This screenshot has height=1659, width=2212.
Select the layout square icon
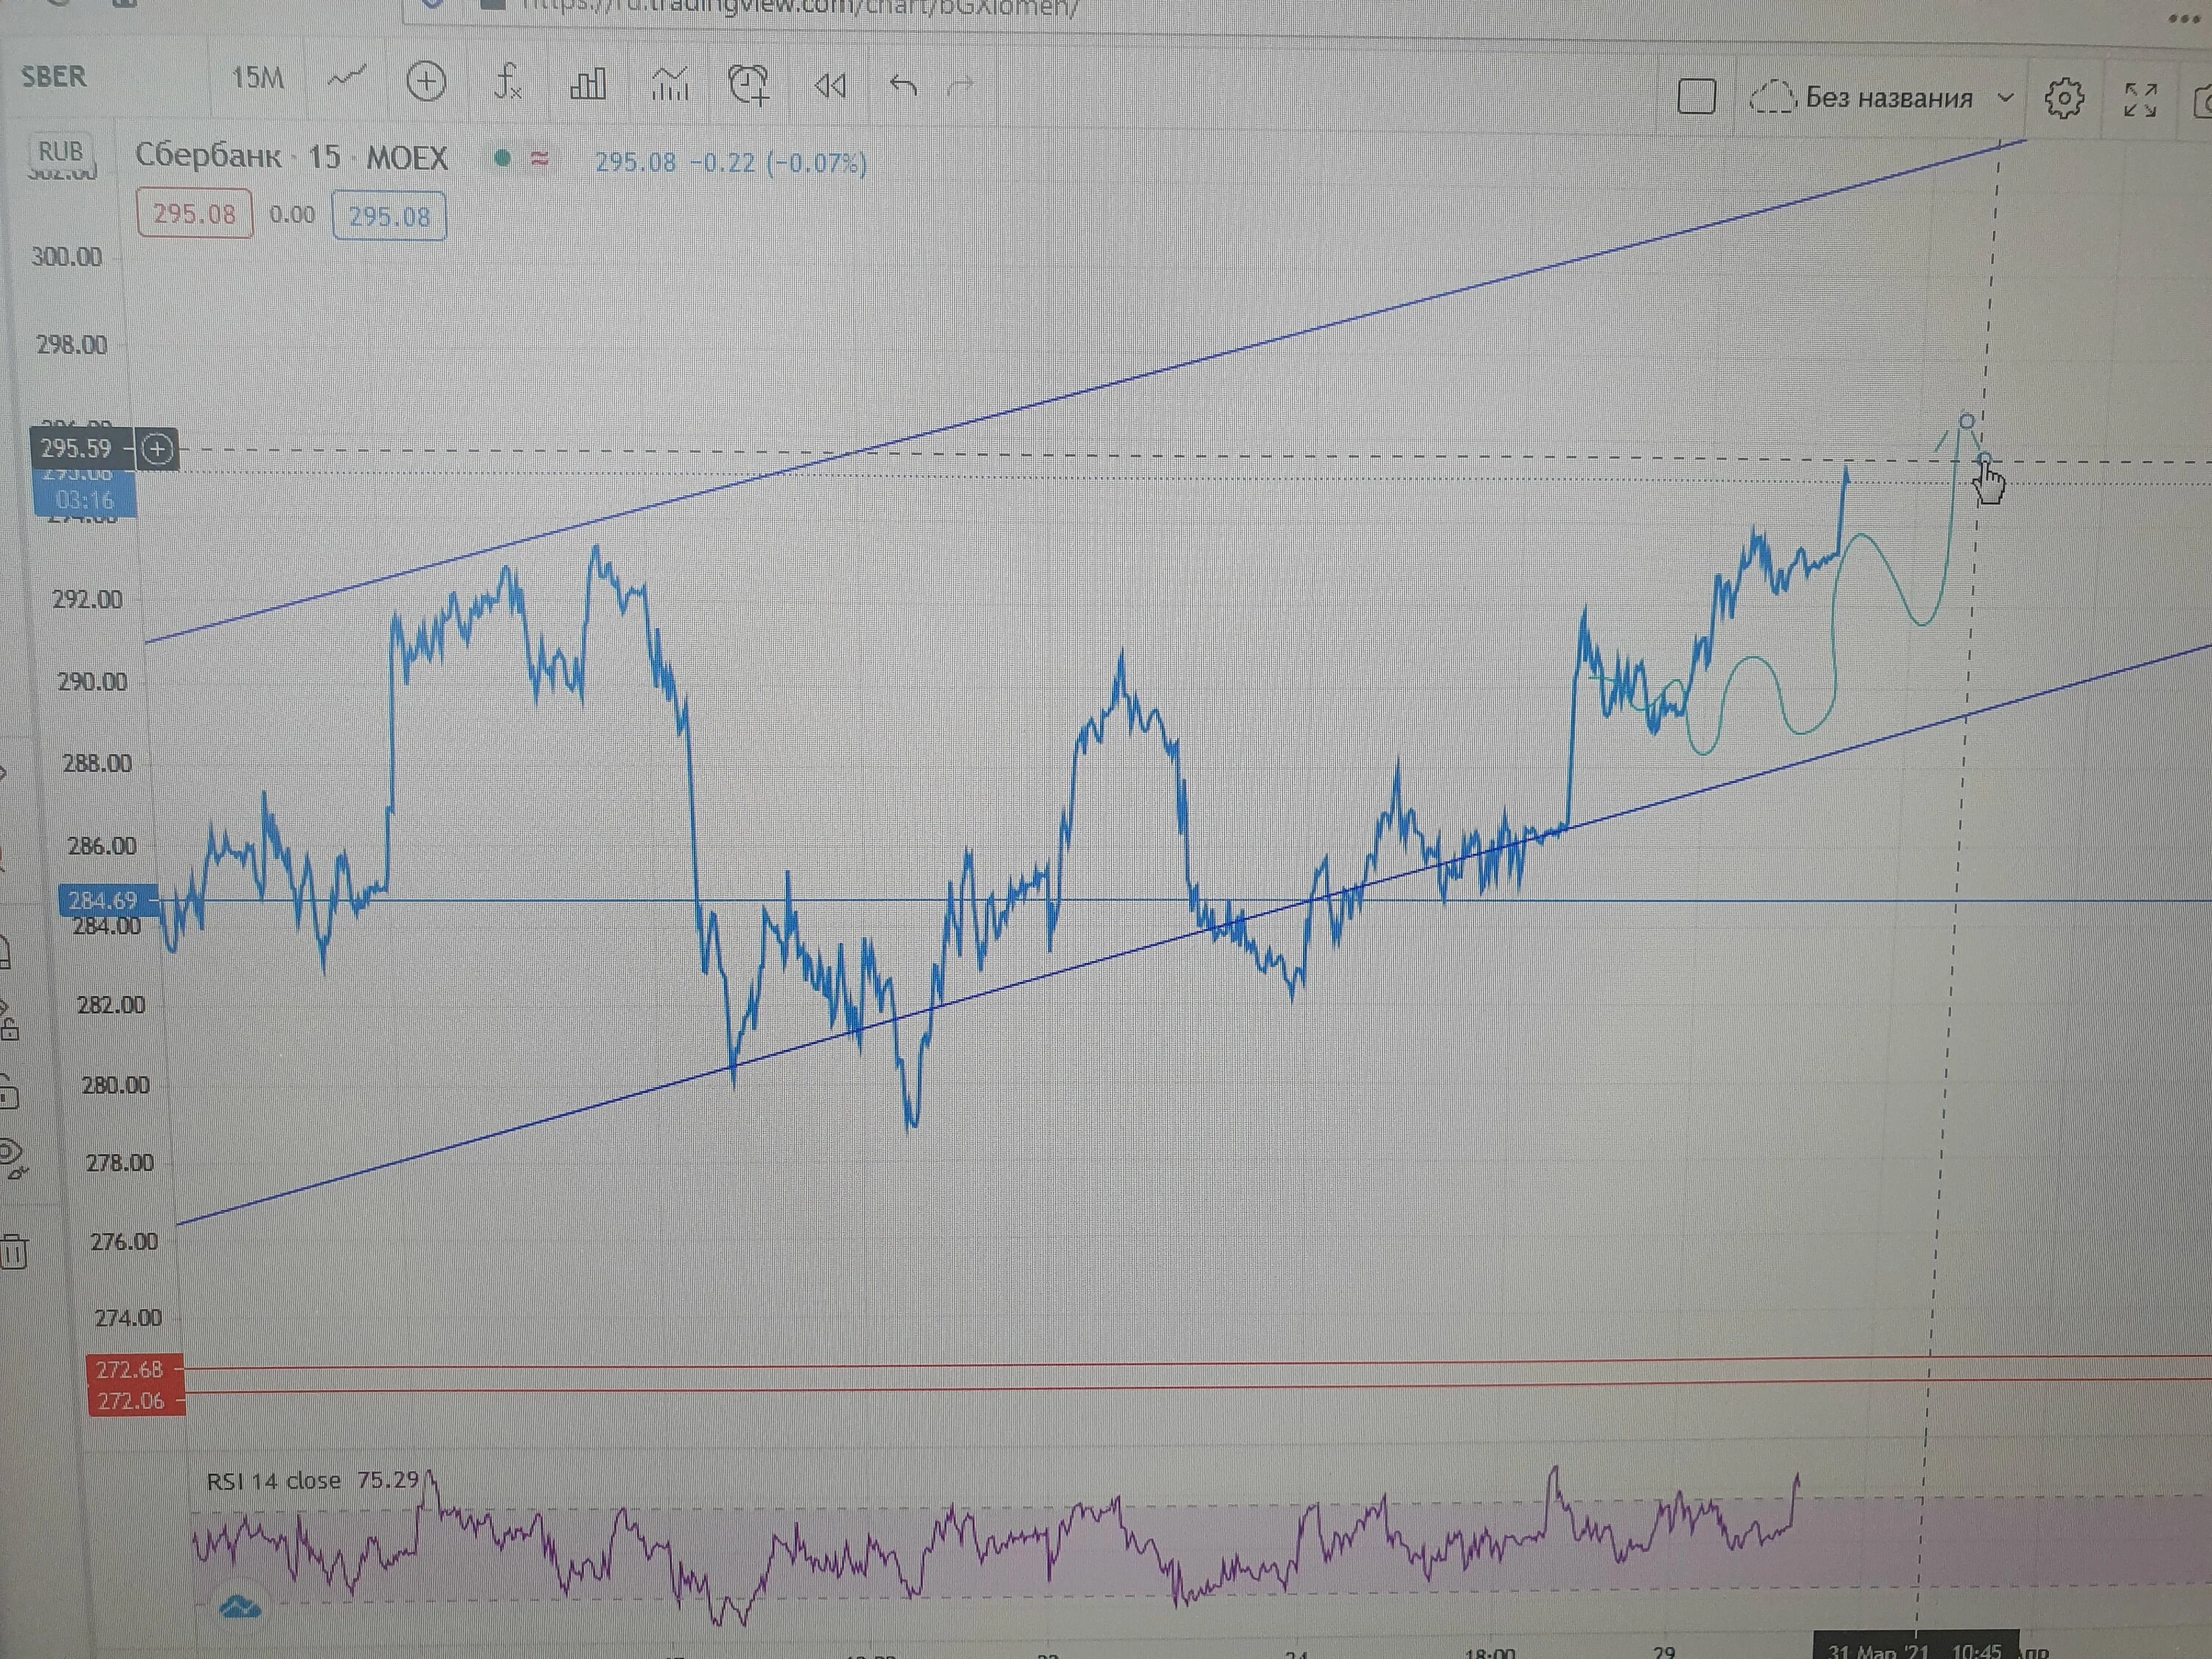click(1696, 97)
